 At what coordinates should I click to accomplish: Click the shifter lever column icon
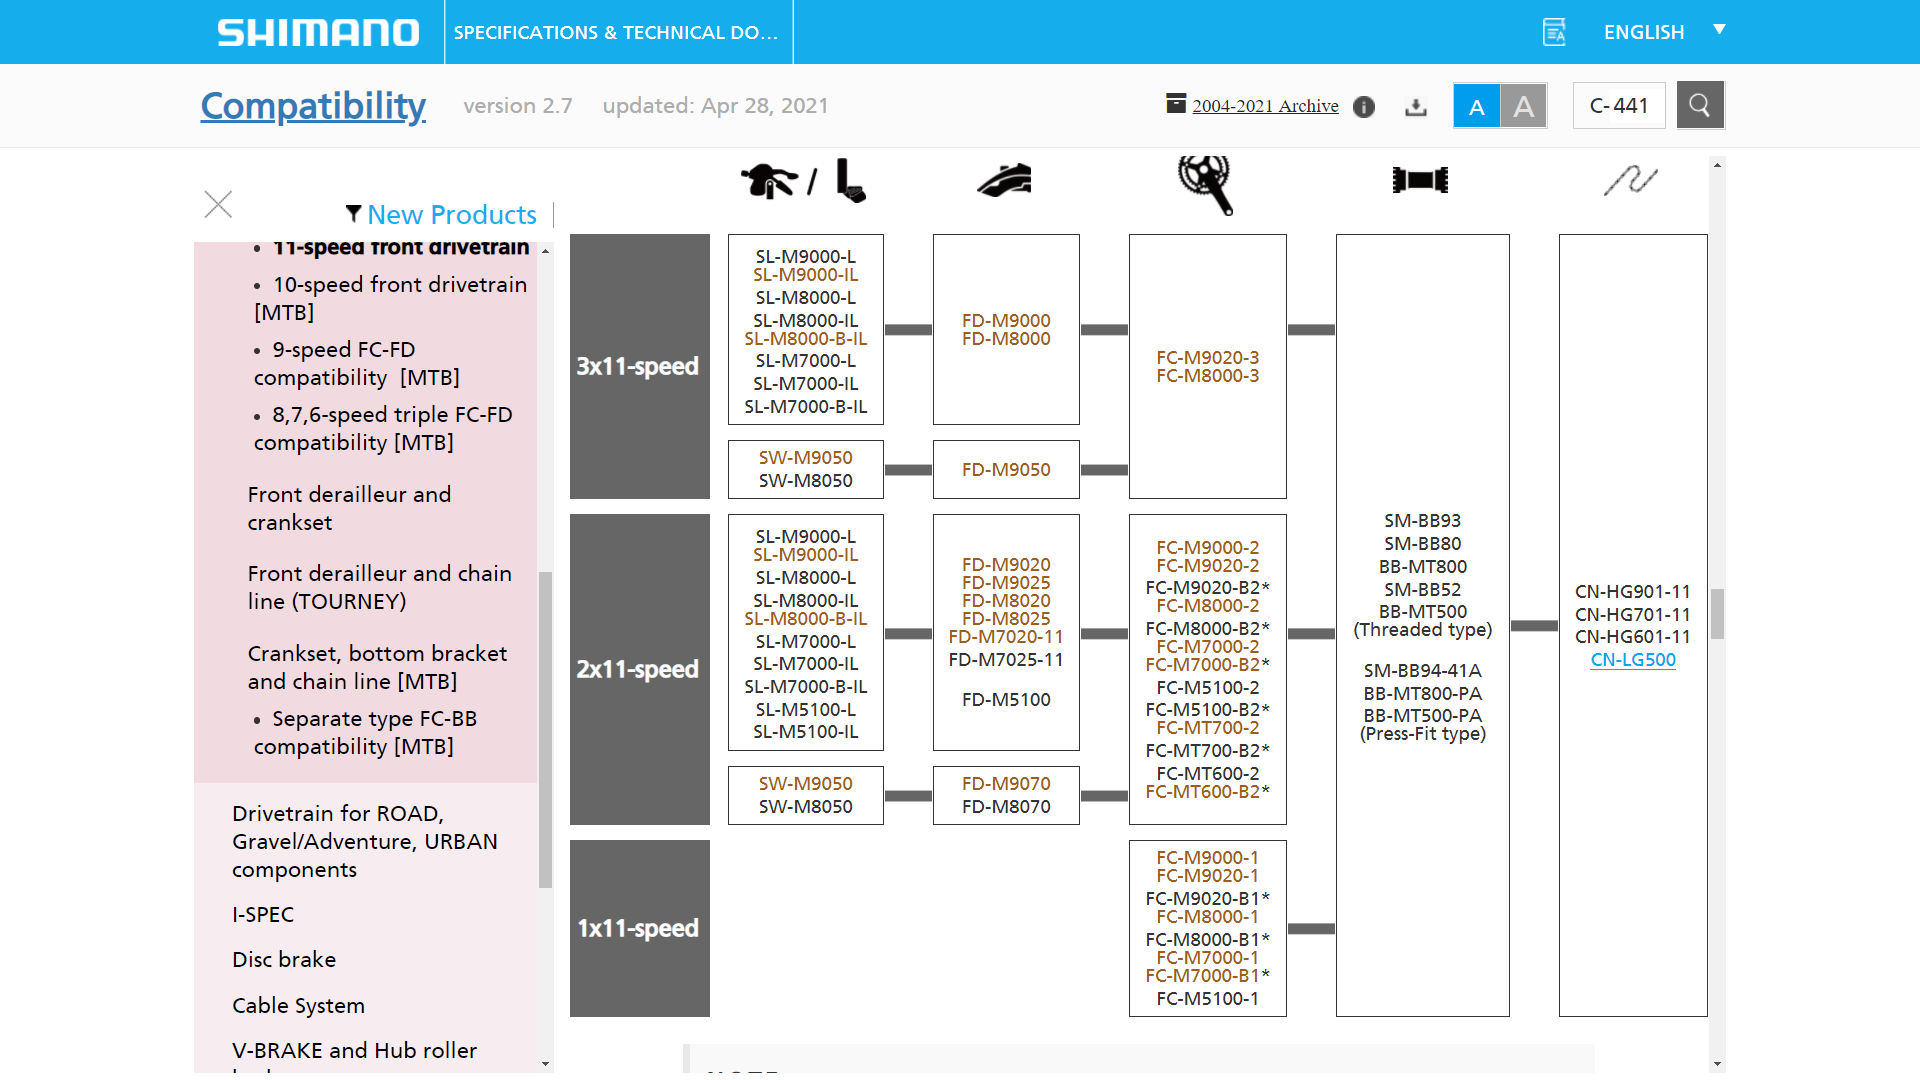pos(803,181)
